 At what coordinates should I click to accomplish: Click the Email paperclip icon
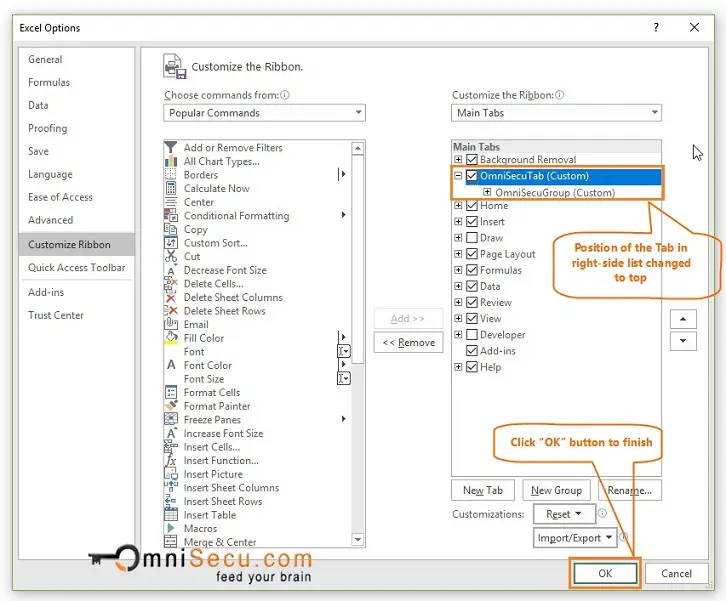click(x=171, y=324)
